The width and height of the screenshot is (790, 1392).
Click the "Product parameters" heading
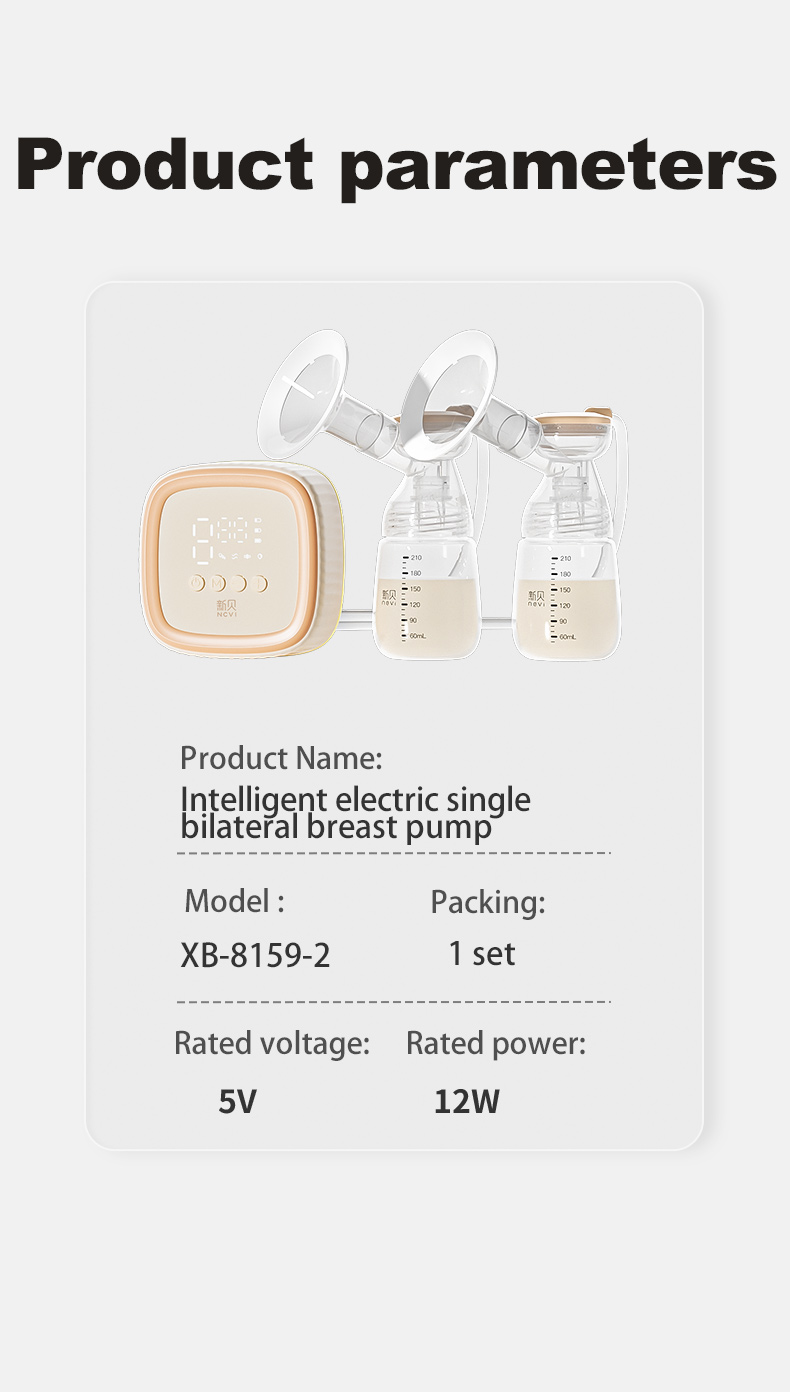(396, 164)
